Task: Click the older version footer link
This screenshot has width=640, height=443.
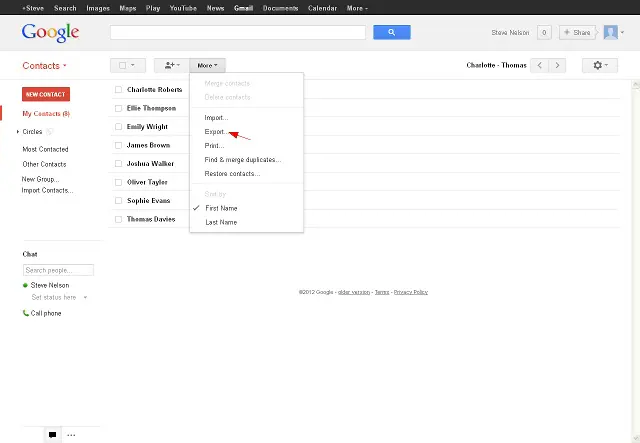Action: 354,292
